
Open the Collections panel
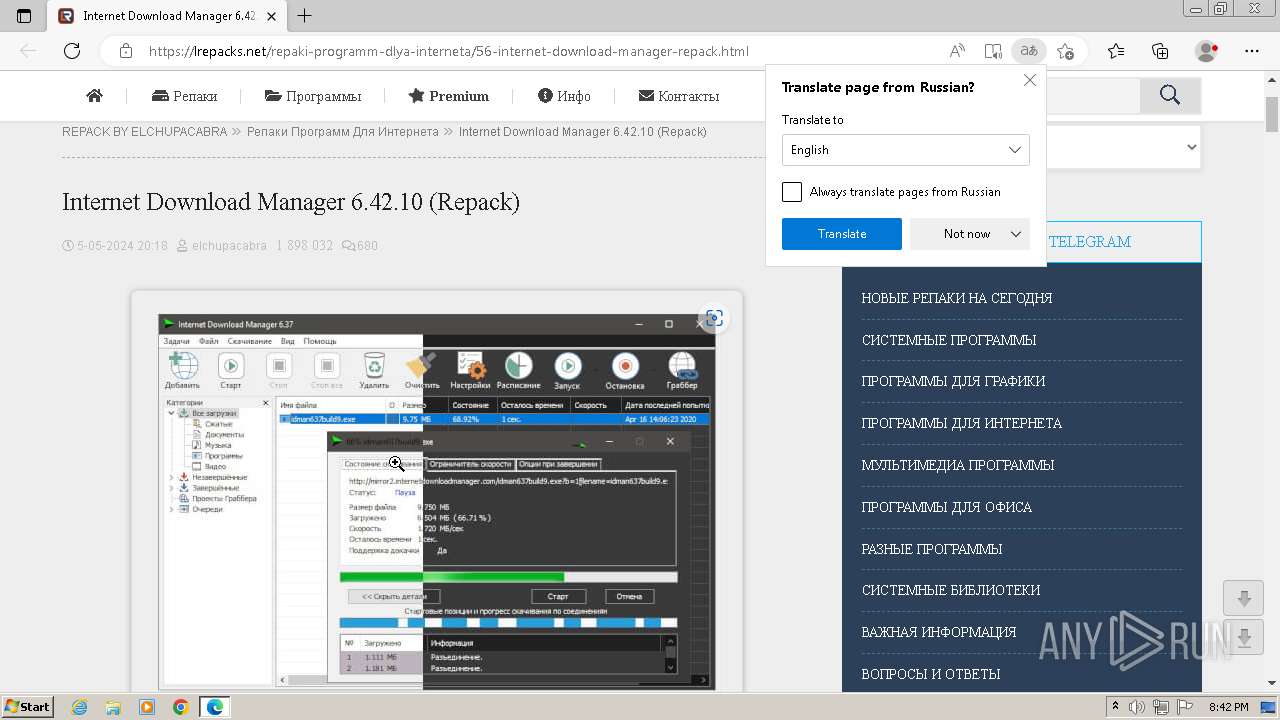[1160, 51]
